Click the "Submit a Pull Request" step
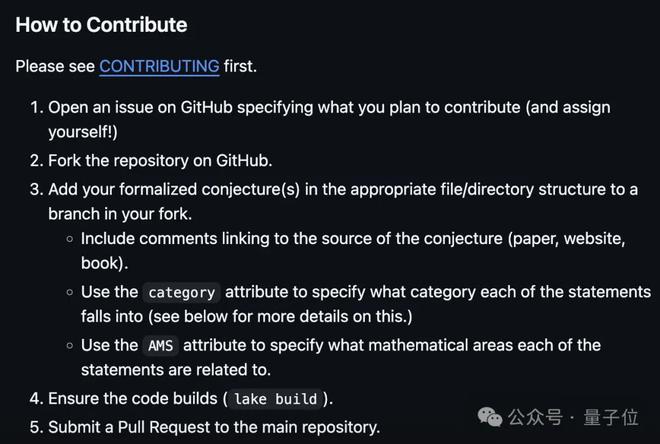This screenshot has width=660, height=444. pyautogui.click(x=214, y=427)
